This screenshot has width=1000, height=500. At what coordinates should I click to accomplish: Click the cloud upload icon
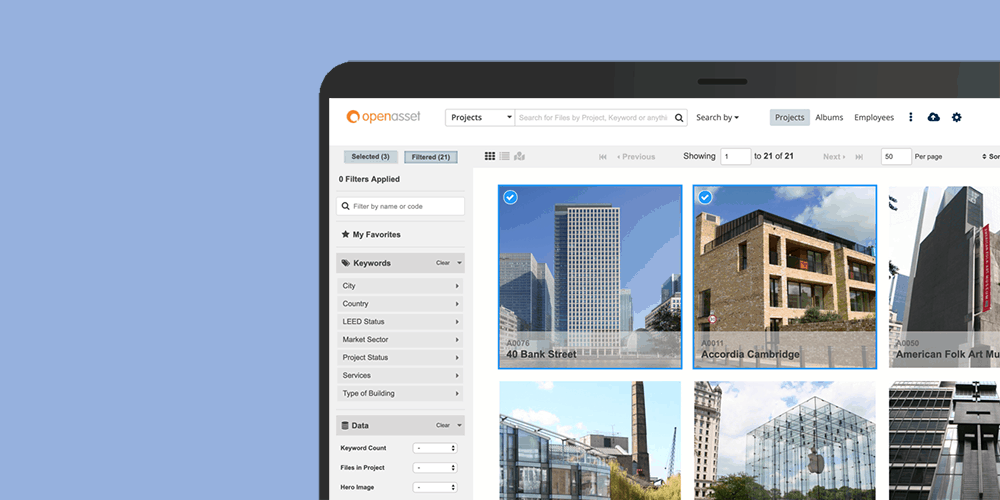tap(934, 117)
